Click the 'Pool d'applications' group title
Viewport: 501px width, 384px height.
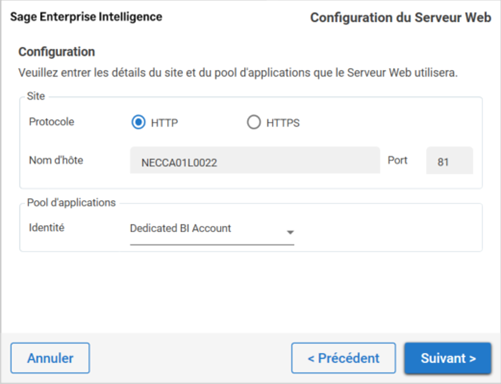point(71,203)
